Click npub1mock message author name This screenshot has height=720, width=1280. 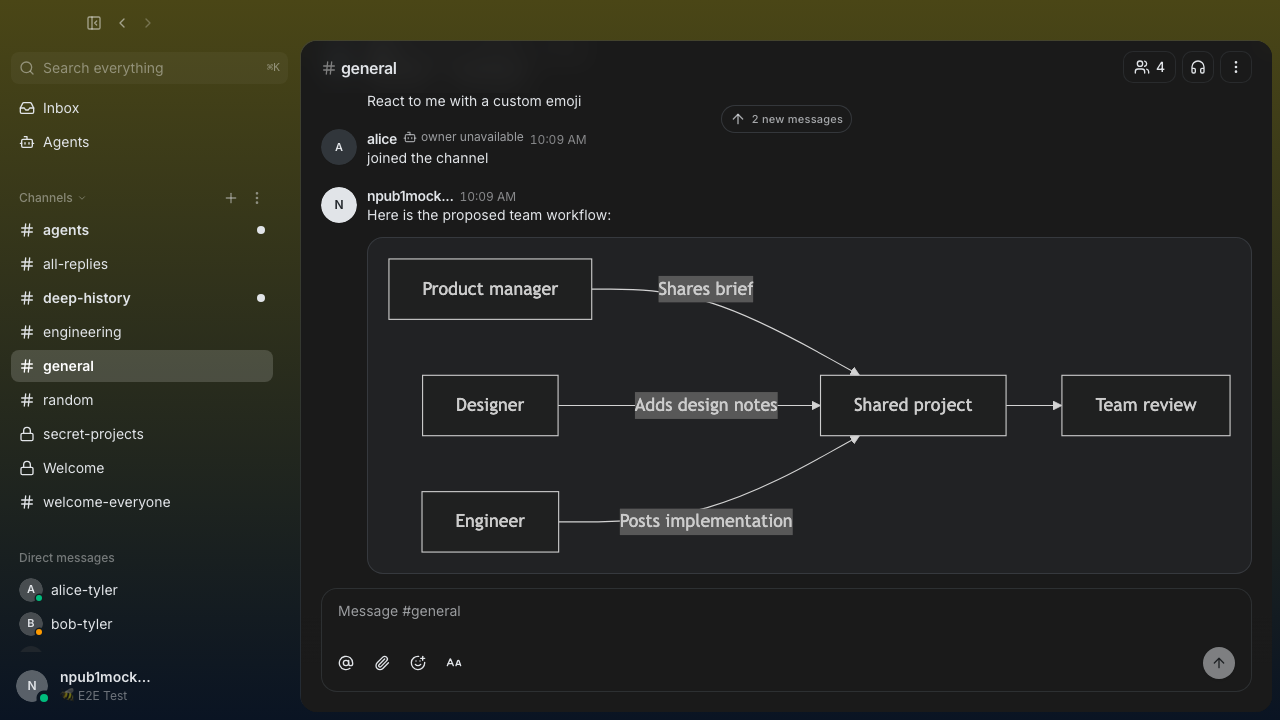coord(410,196)
